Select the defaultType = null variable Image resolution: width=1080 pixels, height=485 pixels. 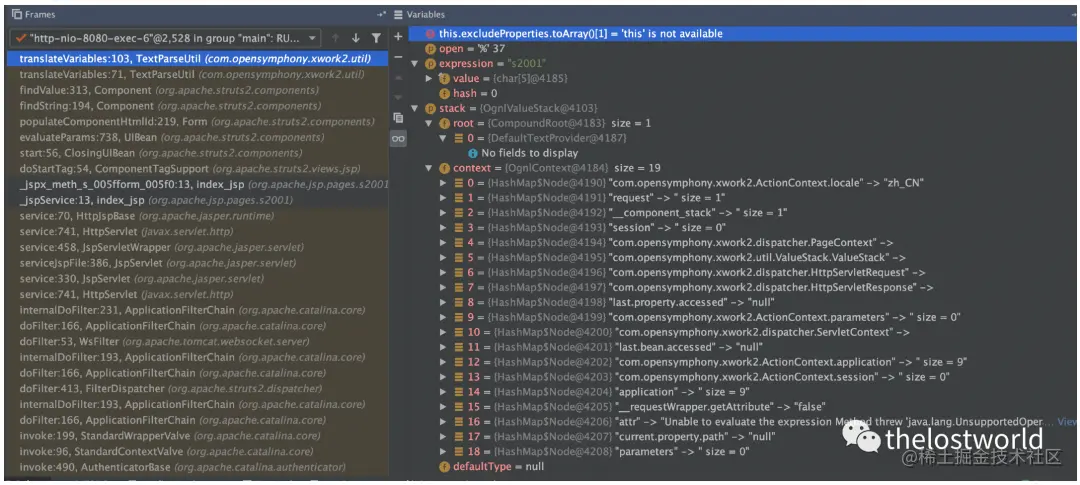743,466
